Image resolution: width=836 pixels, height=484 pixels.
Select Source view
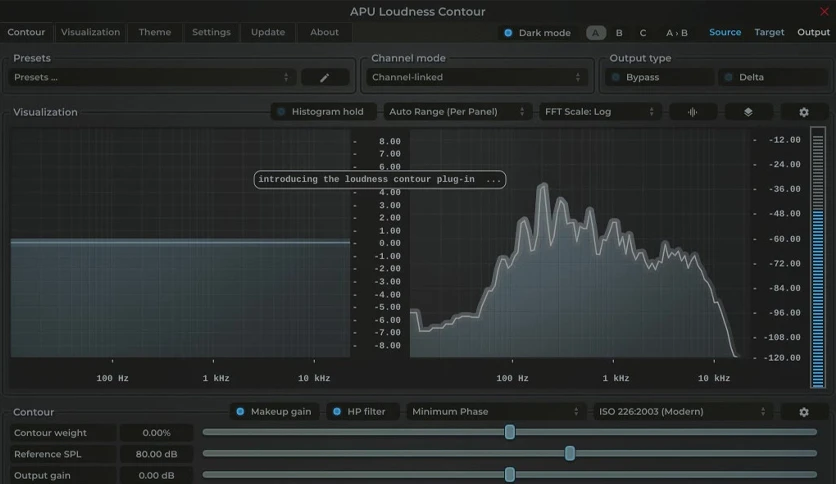click(x=725, y=32)
